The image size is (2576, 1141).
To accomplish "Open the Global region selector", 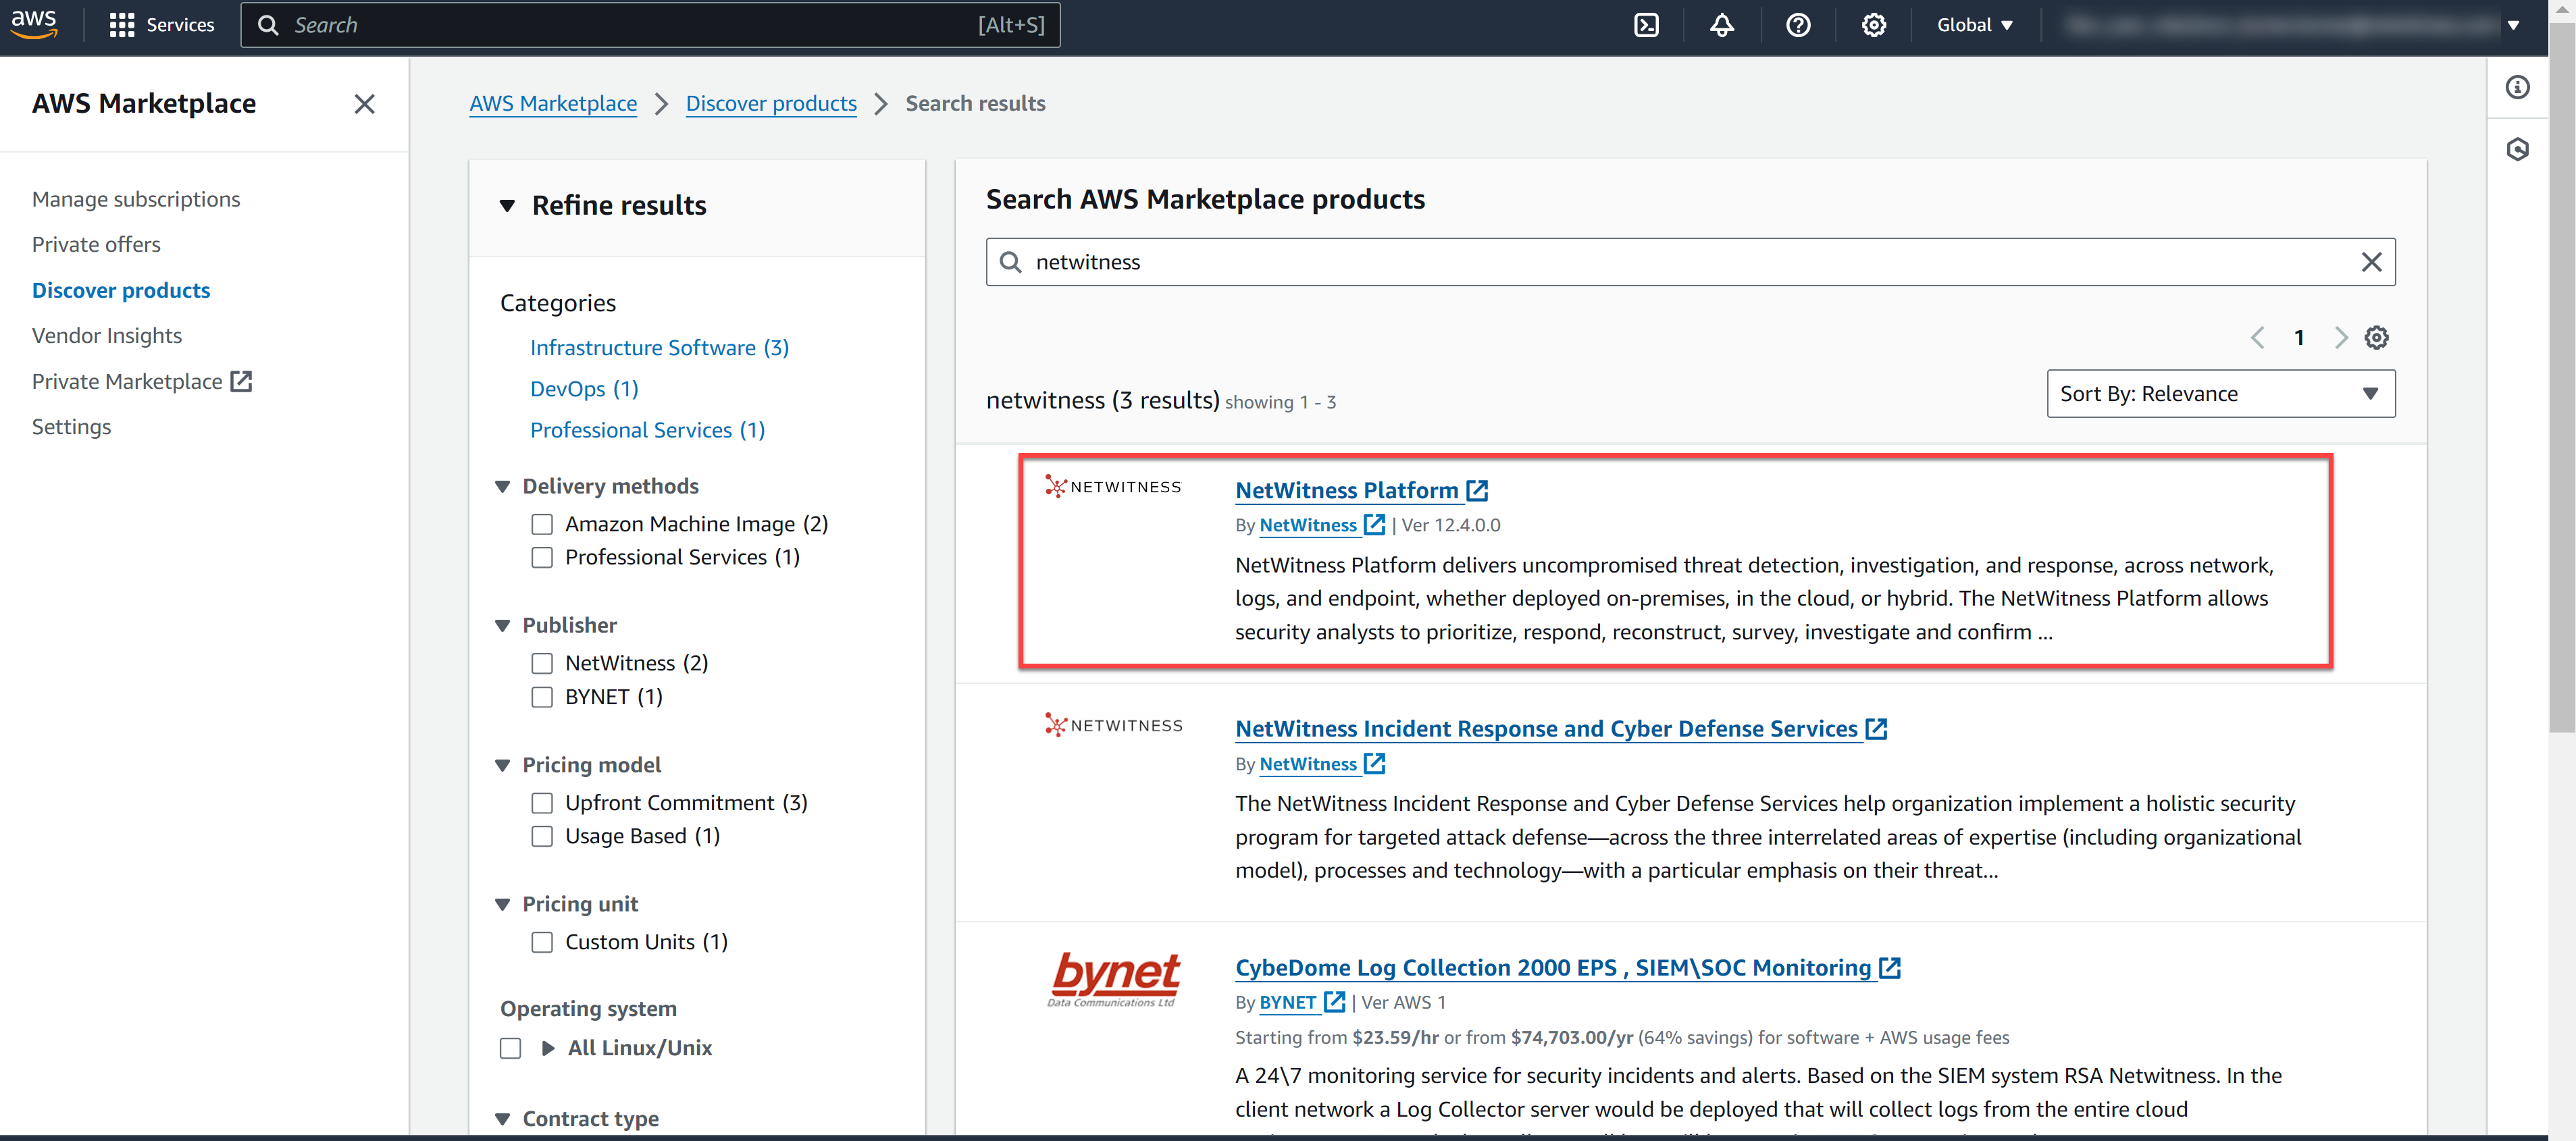I will (x=1974, y=25).
